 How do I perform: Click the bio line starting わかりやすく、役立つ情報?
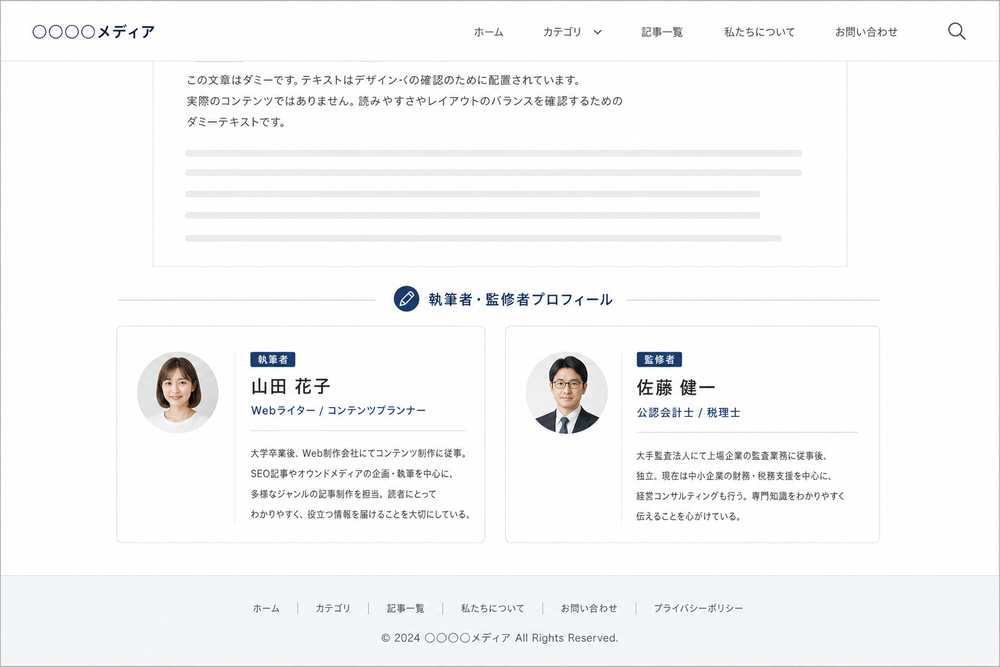pyautogui.click(x=360, y=515)
